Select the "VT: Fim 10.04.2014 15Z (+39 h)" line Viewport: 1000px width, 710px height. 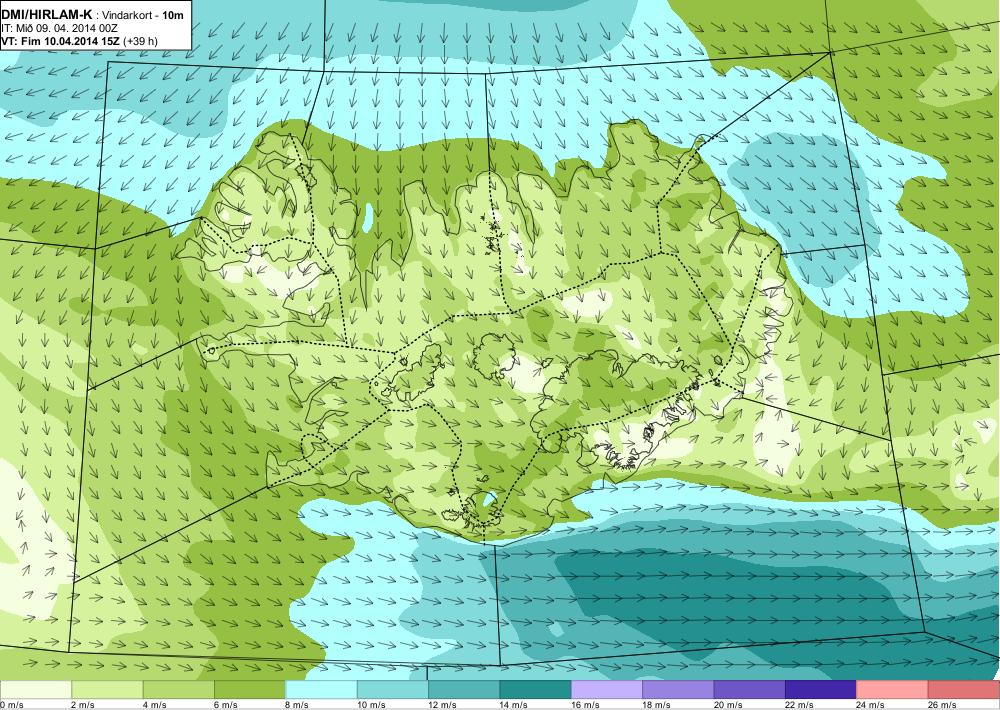point(79,41)
